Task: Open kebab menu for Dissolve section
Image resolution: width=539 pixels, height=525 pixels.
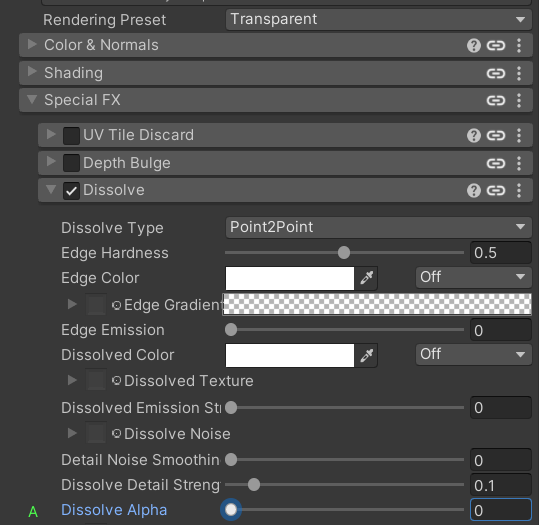Action: click(519, 190)
